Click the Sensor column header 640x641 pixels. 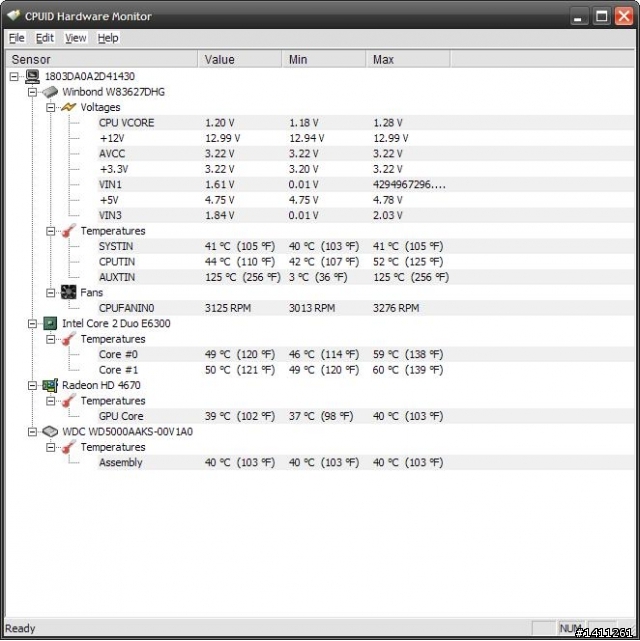(x=101, y=59)
